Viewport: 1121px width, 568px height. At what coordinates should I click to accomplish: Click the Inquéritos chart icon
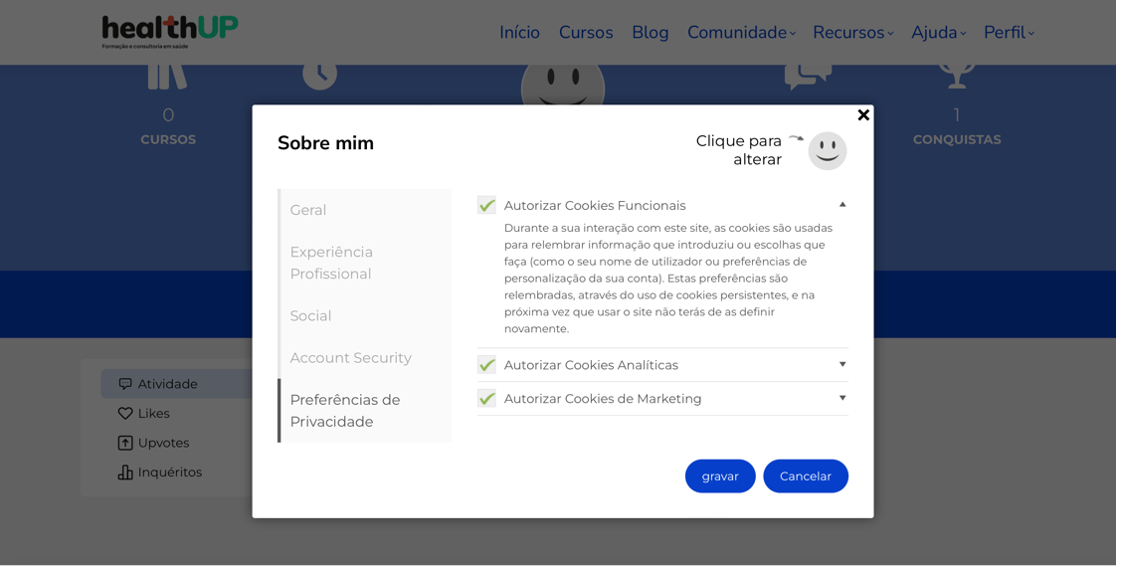125,474
